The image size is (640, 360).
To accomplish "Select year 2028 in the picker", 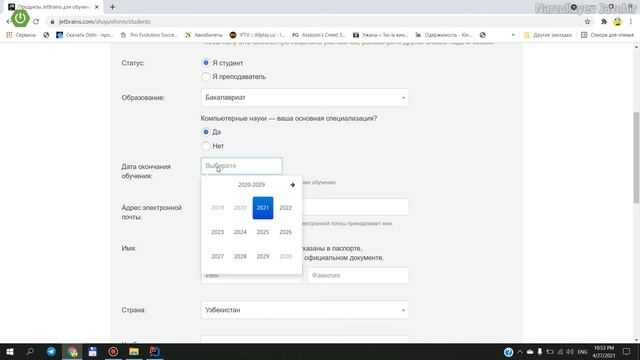I will pos(240,256).
